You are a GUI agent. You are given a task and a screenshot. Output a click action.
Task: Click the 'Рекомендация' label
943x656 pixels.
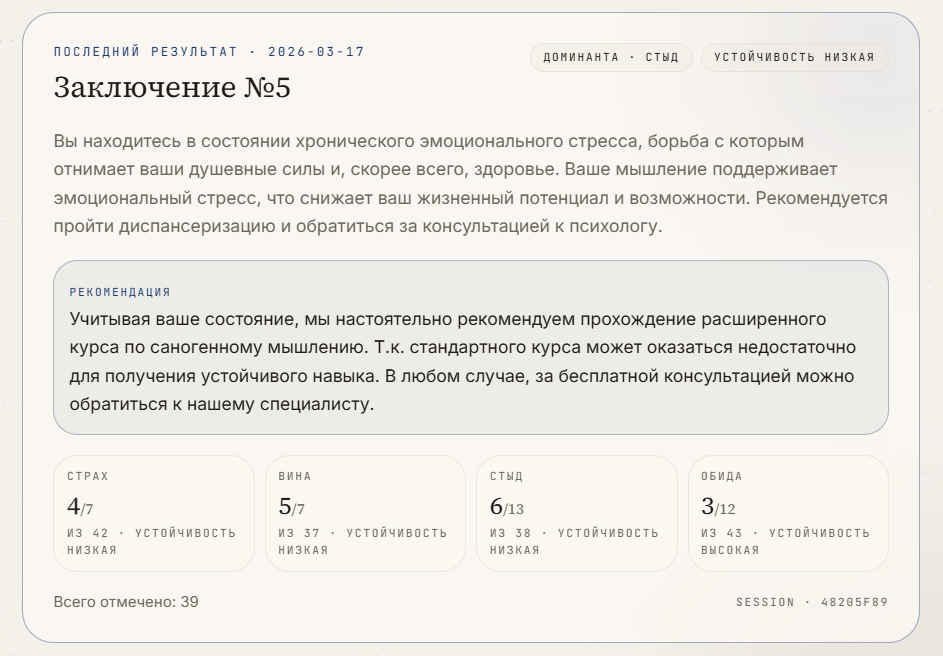[x=120, y=292]
